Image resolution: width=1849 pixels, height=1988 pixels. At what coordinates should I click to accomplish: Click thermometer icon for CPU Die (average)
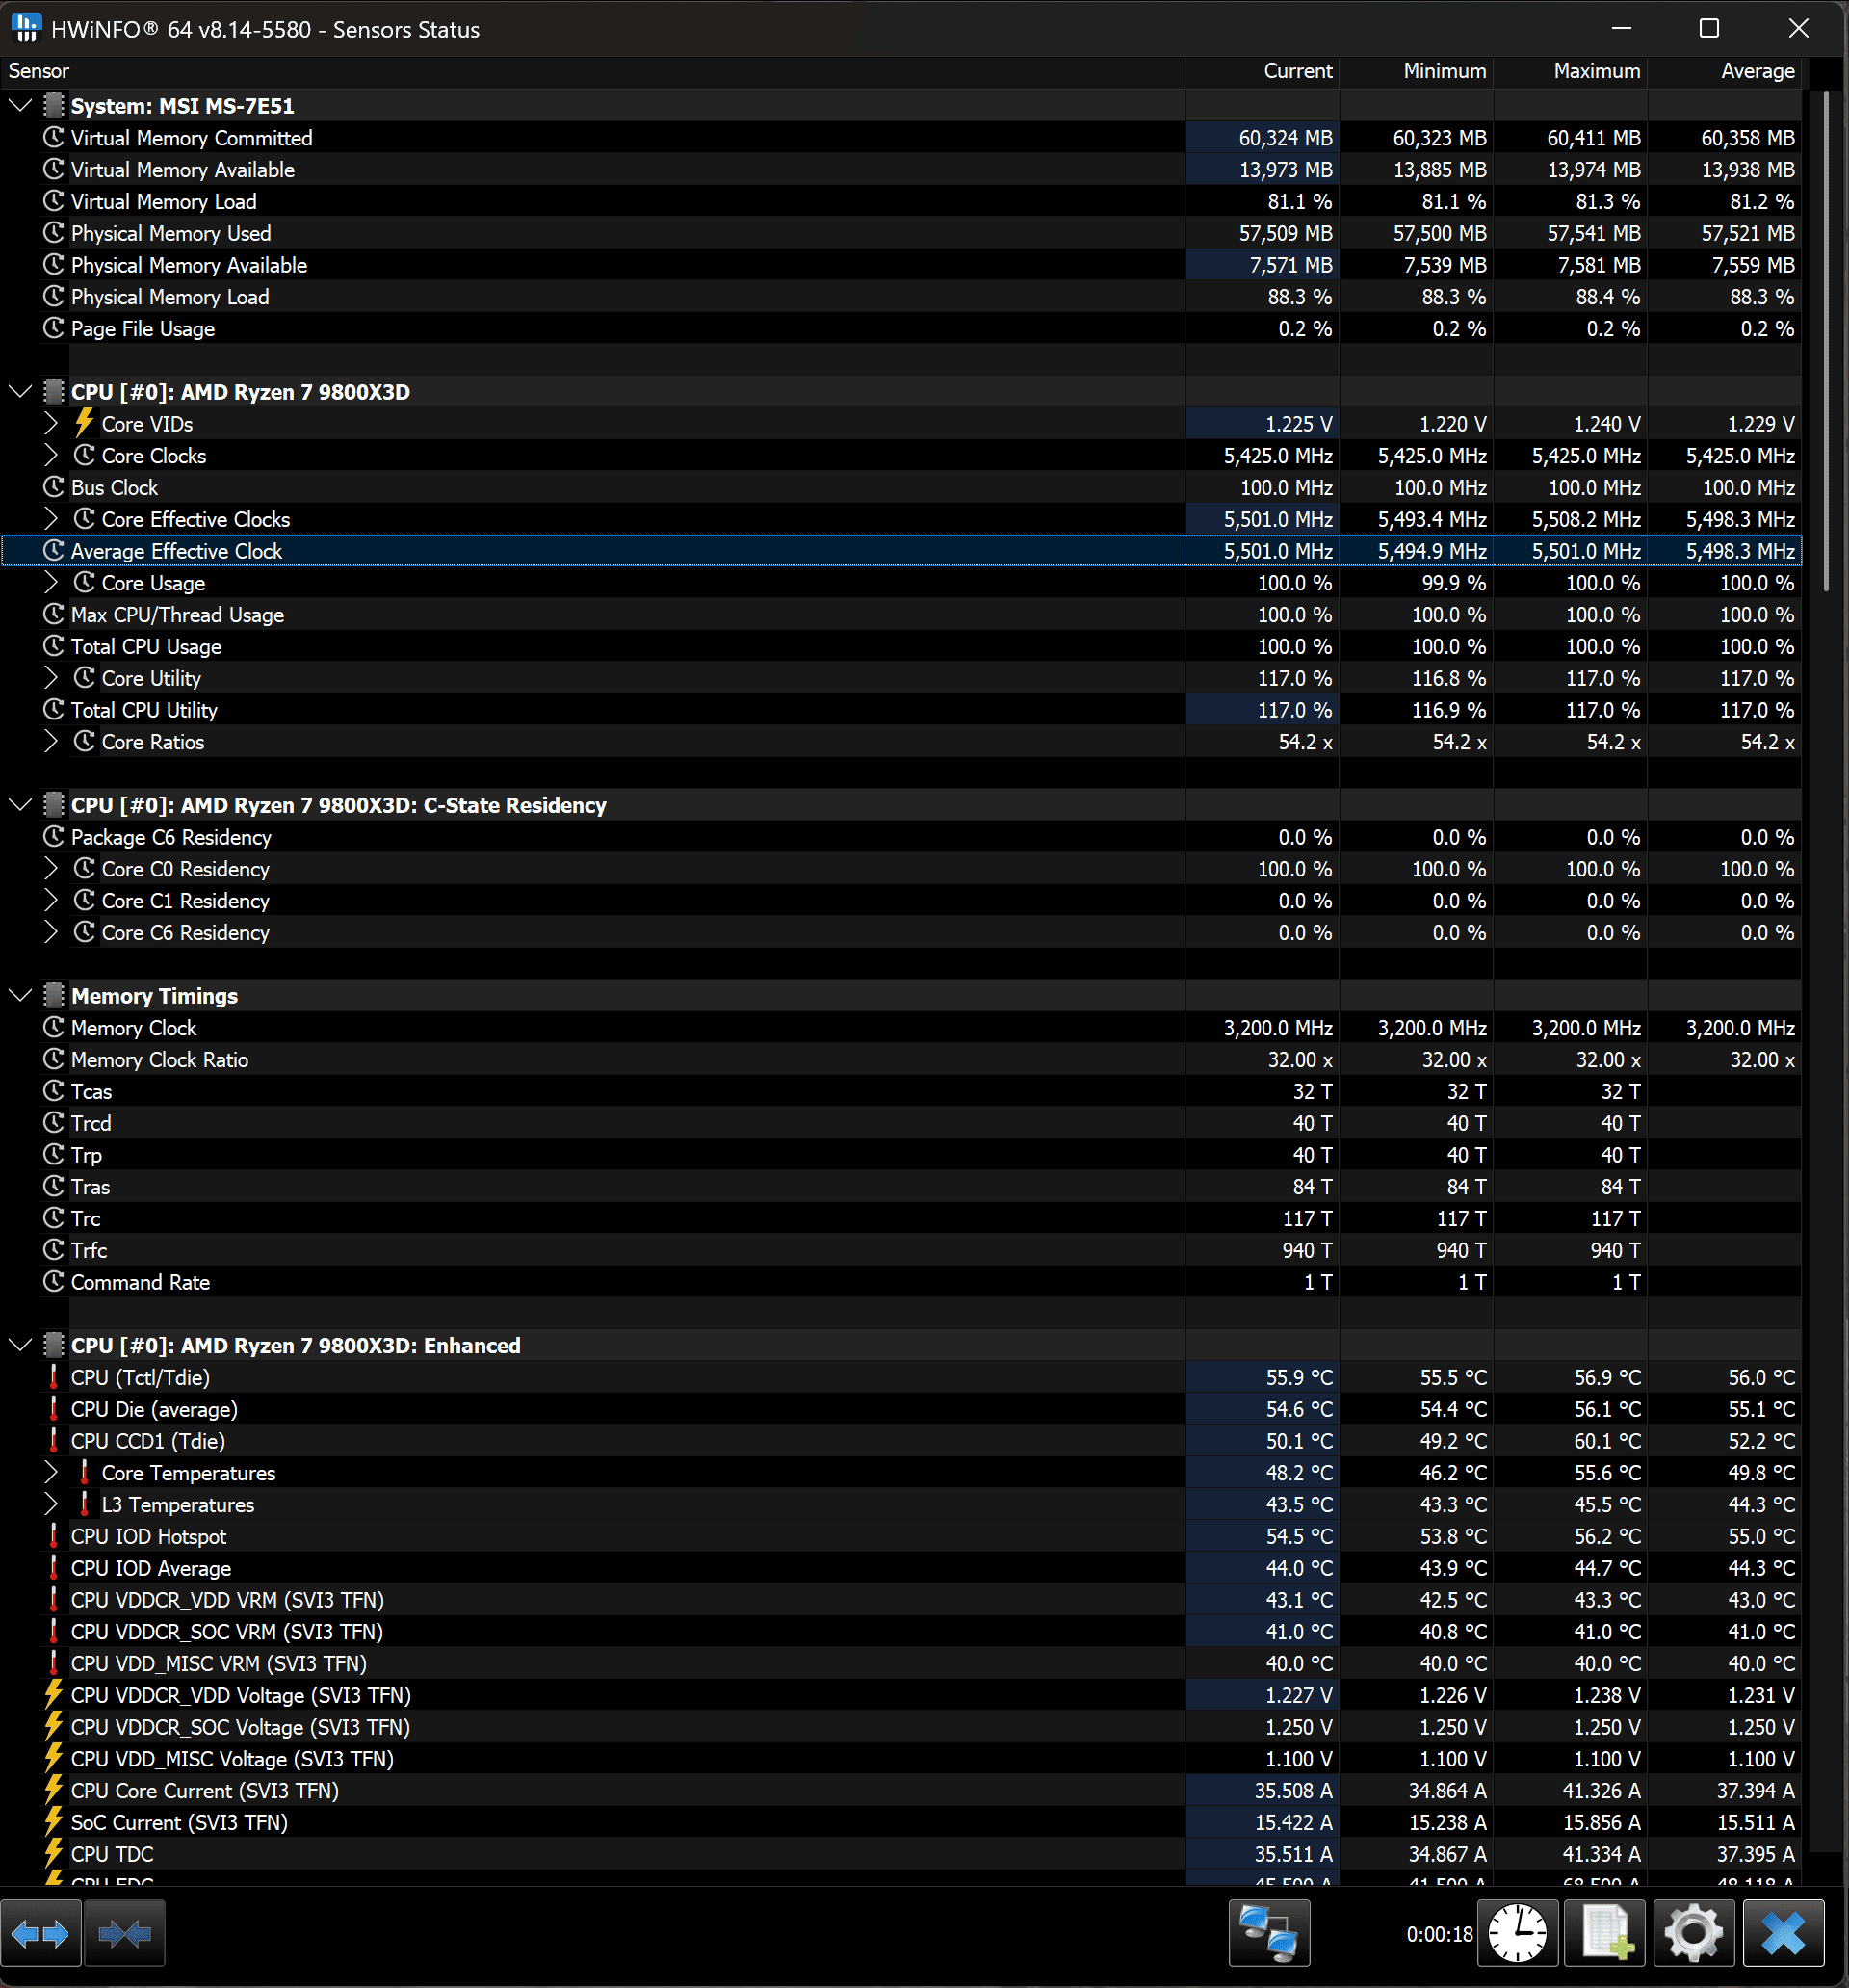pyautogui.click(x=54, y=1409)
